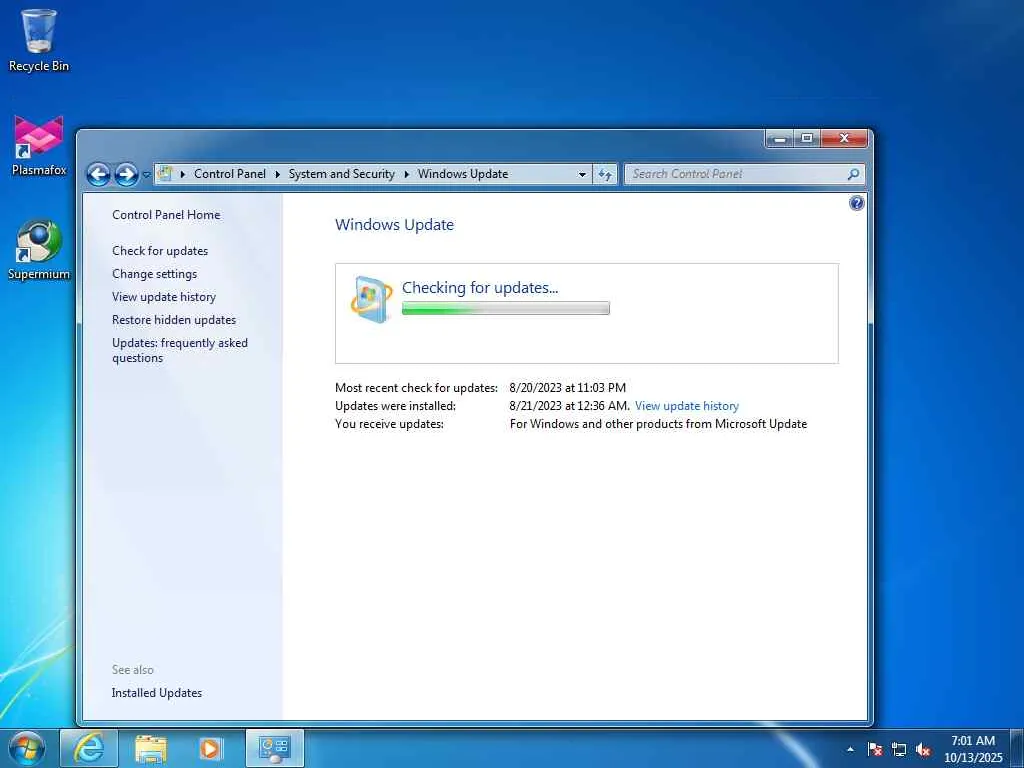Go to Control Panel Home

166,215
